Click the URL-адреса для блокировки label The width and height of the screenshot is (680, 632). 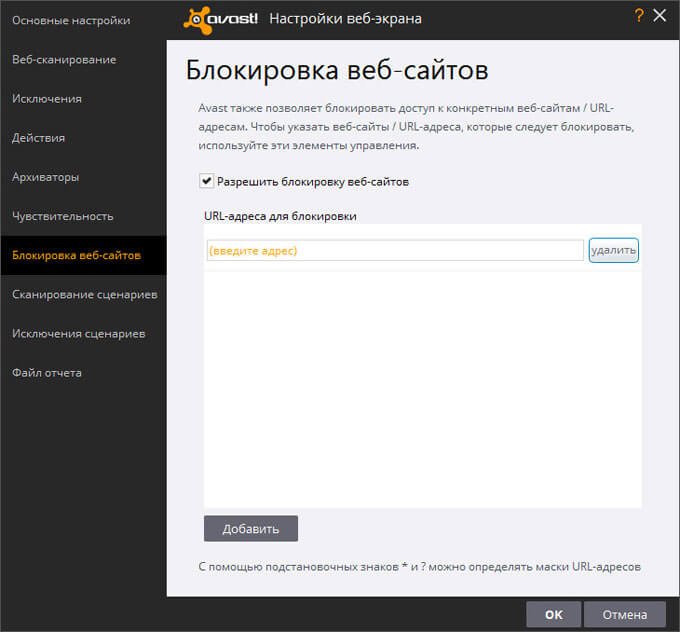280,216
